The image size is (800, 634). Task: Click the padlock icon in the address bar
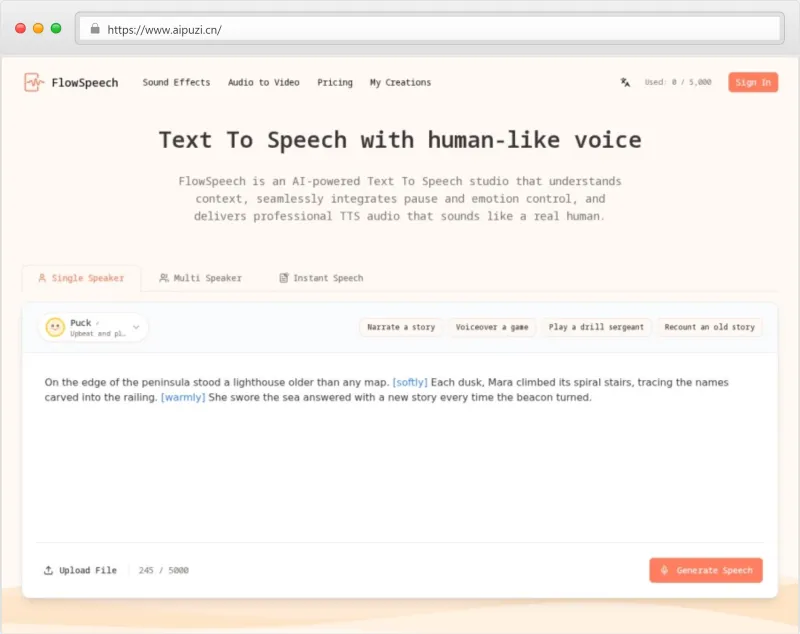coord(95,29)
